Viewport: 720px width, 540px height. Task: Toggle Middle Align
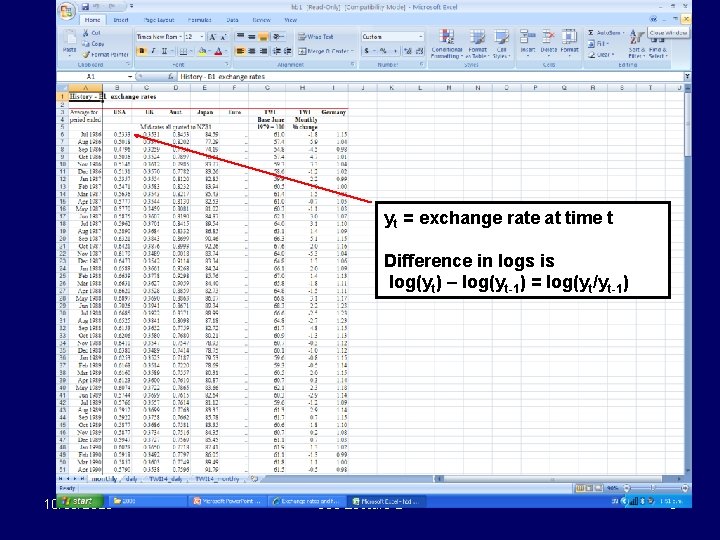click(x=252, y=37)
